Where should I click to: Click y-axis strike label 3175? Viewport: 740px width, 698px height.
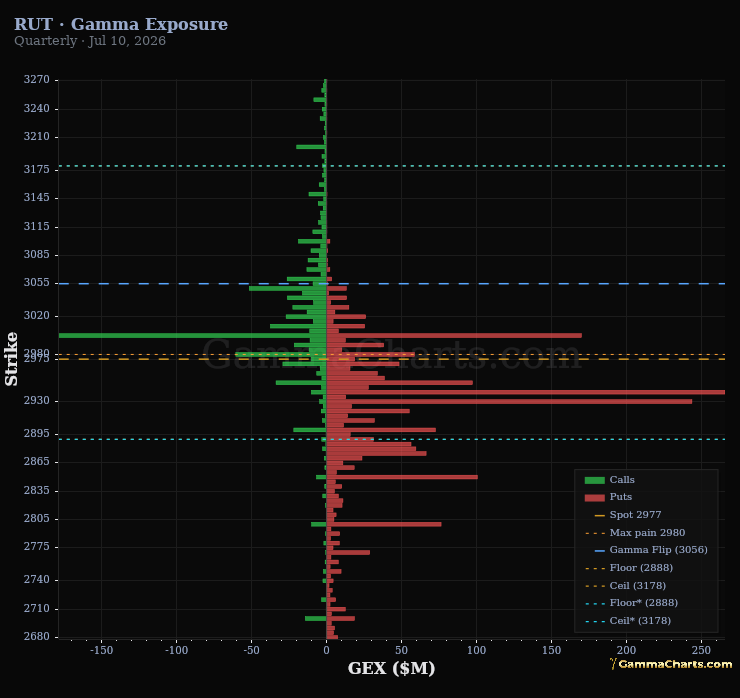37,169
